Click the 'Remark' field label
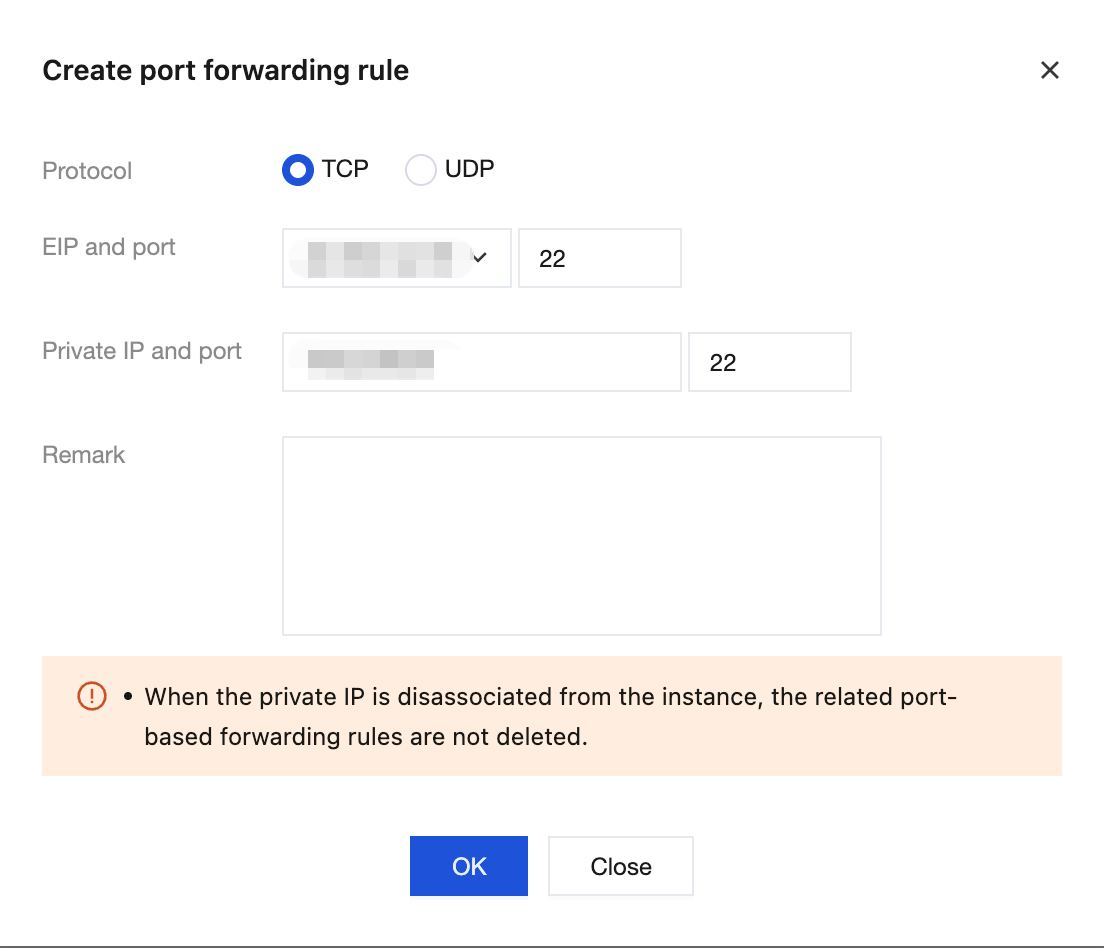The width and height of the screenshot is (1104, 948). click(84, 455)
